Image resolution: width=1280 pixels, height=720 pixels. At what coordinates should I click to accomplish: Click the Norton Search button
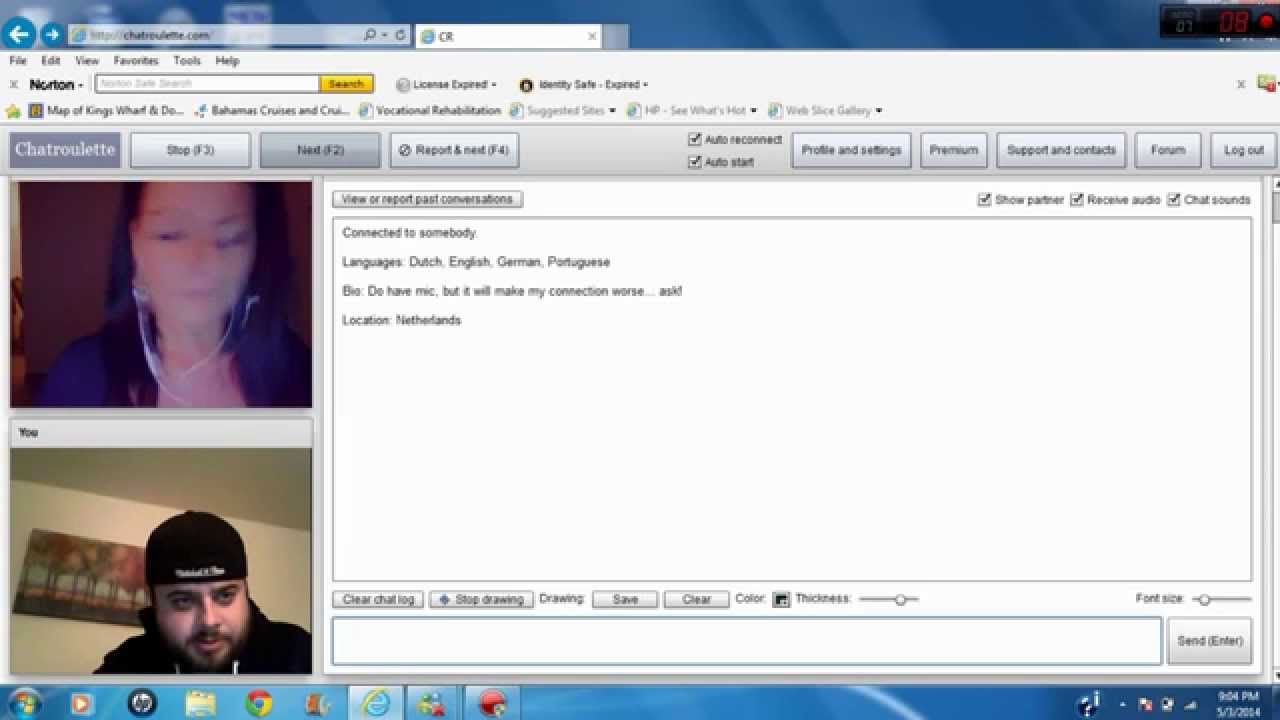point(346,84)
